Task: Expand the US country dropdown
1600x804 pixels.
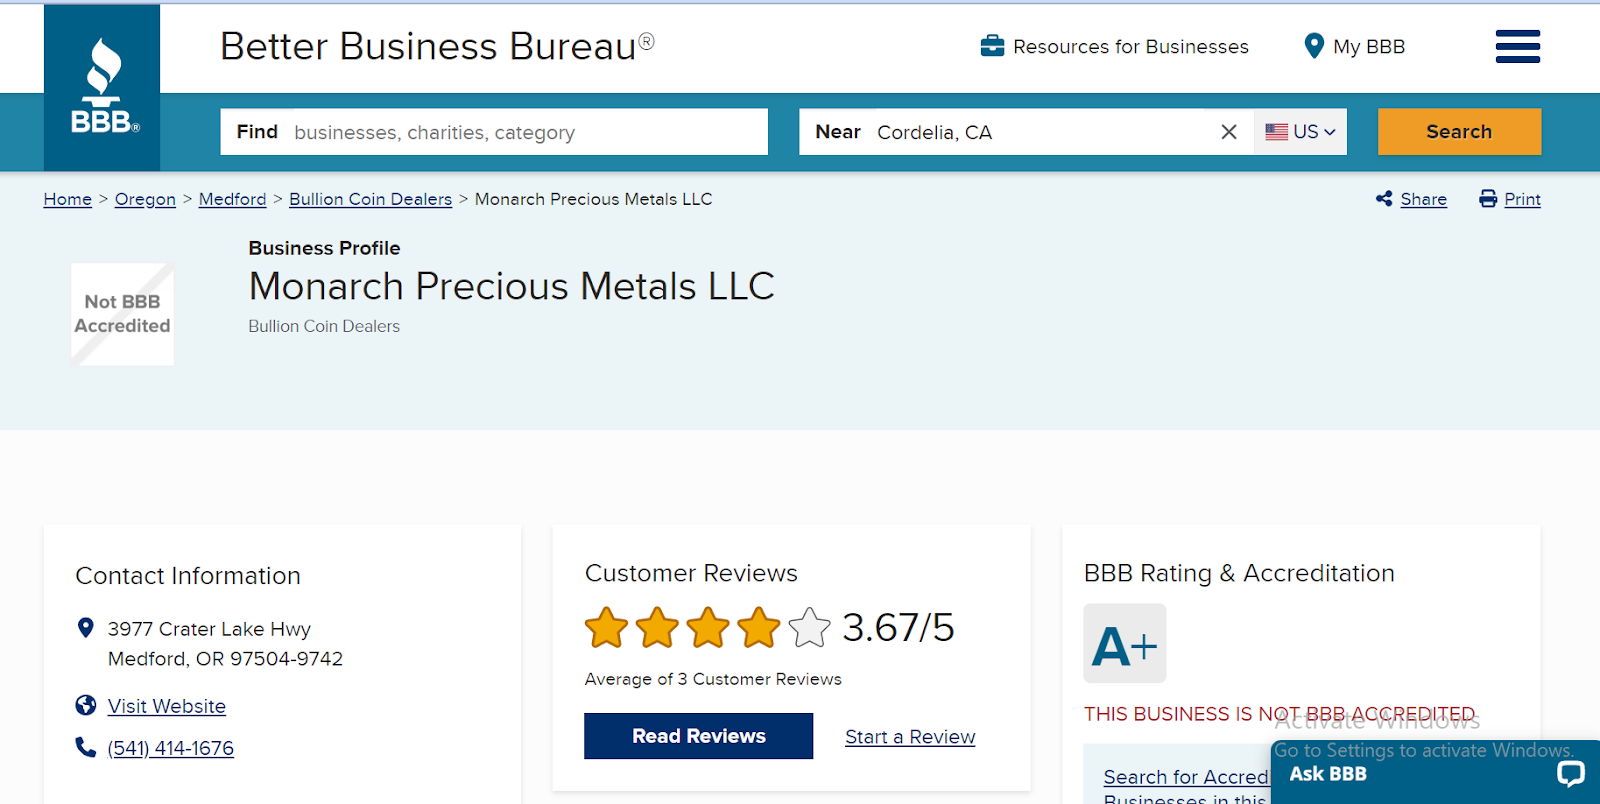Action: pyautogui.click(x=1300, y=132)
